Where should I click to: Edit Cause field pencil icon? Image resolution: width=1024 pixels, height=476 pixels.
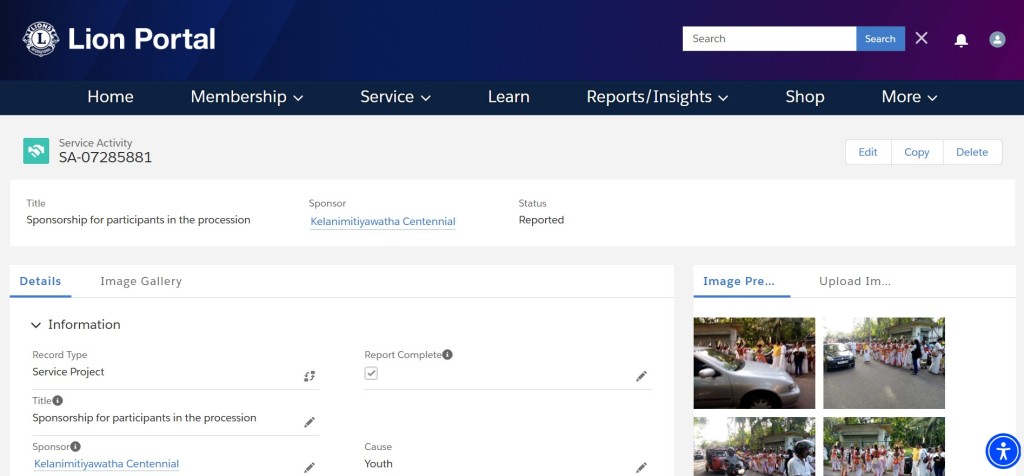coord(641,468)
